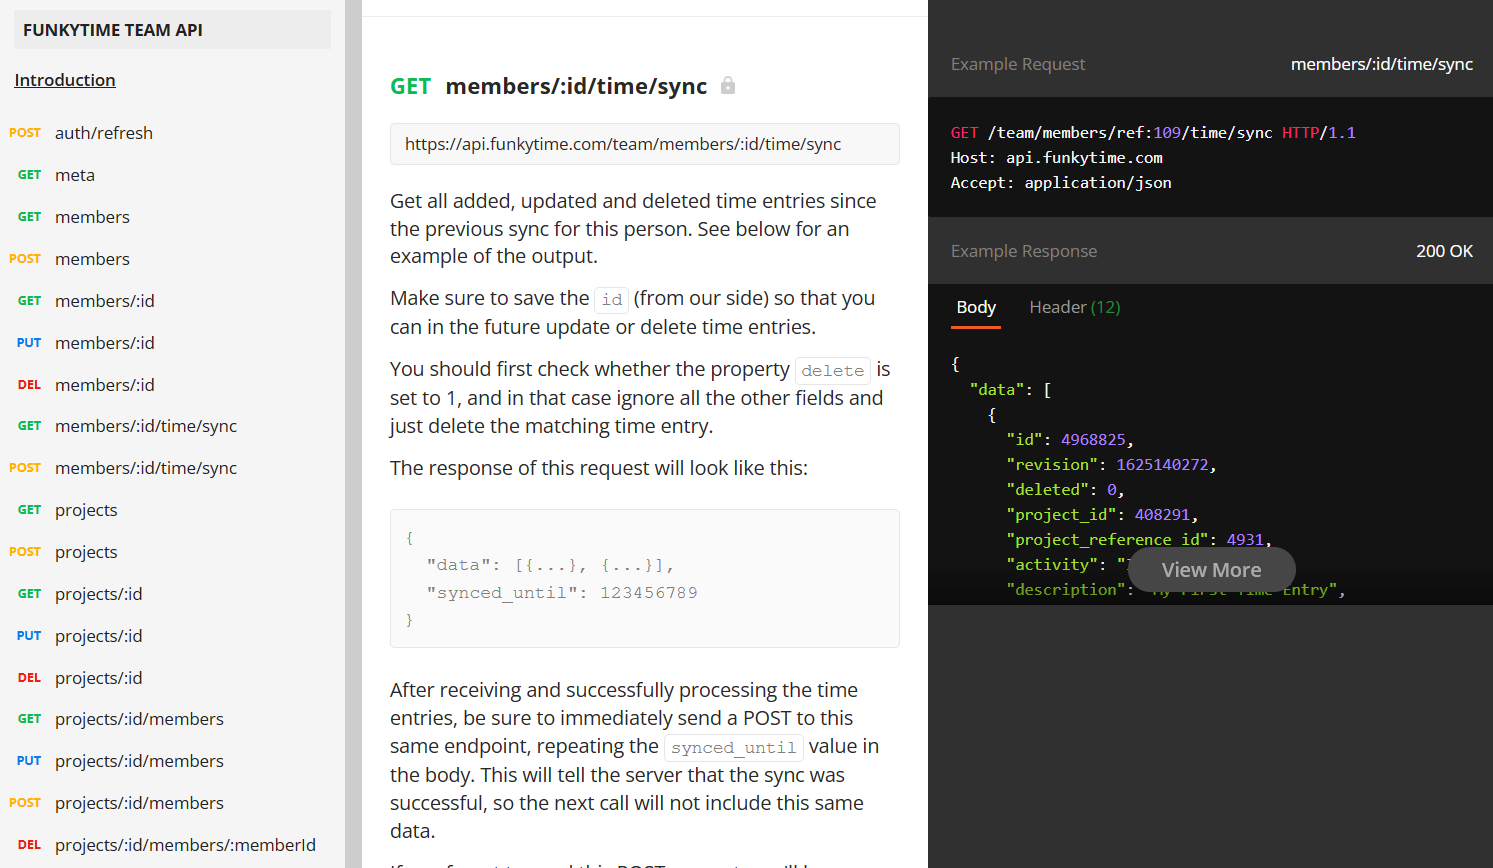Go to DEL projects/:id endpoint

(80, 678)
